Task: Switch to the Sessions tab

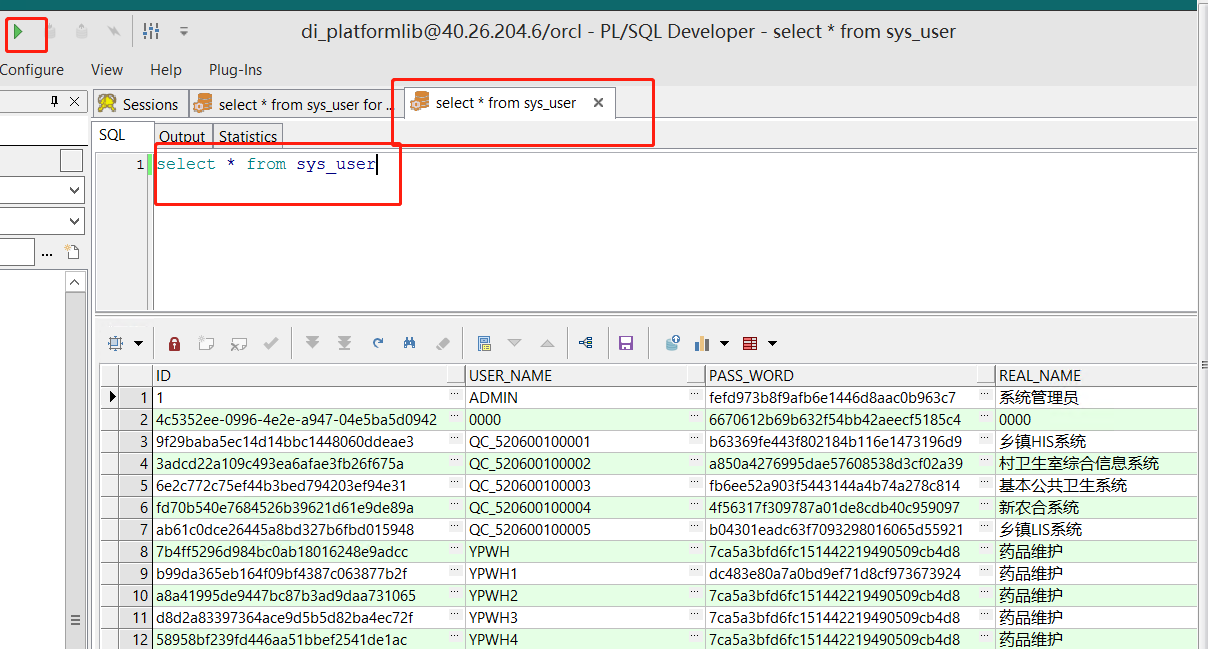Action: 139,104
